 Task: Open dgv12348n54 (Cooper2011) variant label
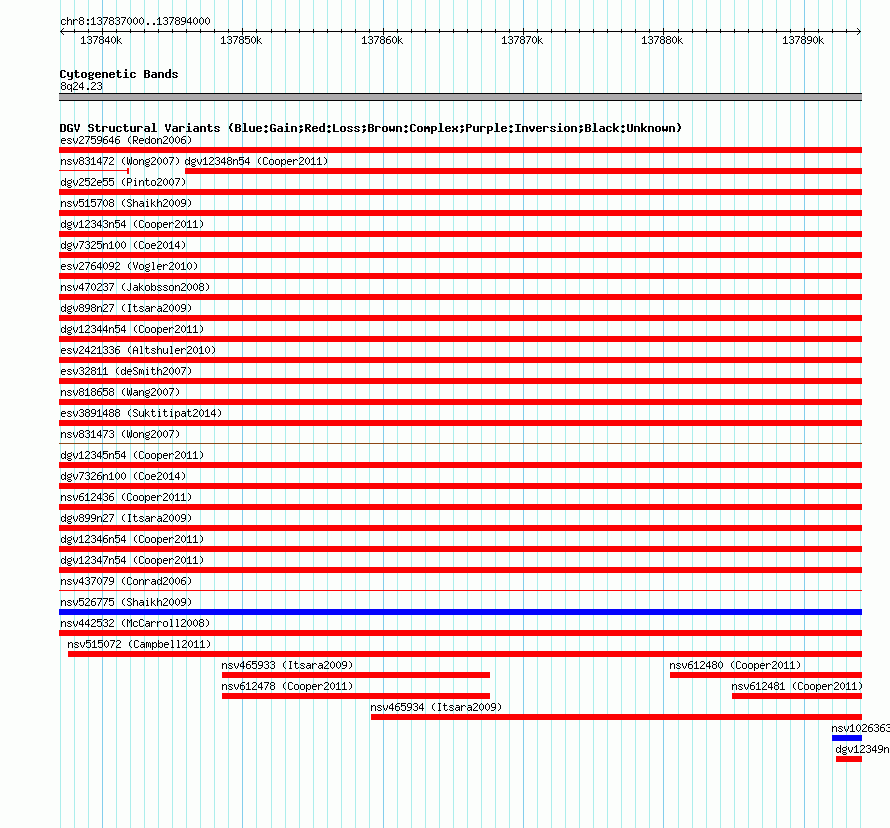click(x=256, y=161)
